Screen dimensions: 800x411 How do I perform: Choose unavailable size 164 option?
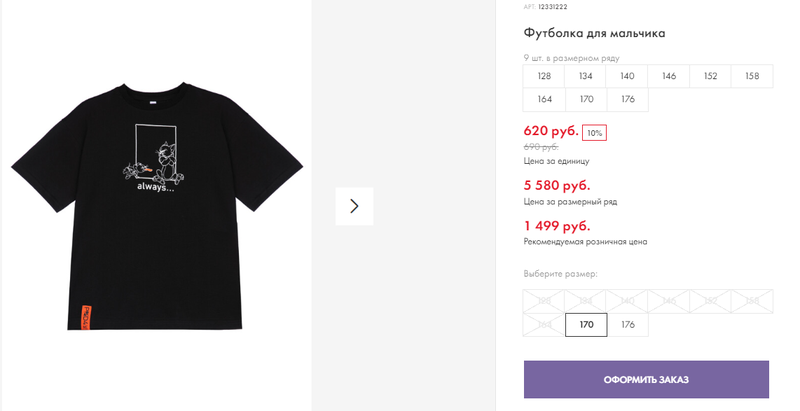[x=544, y=324]
